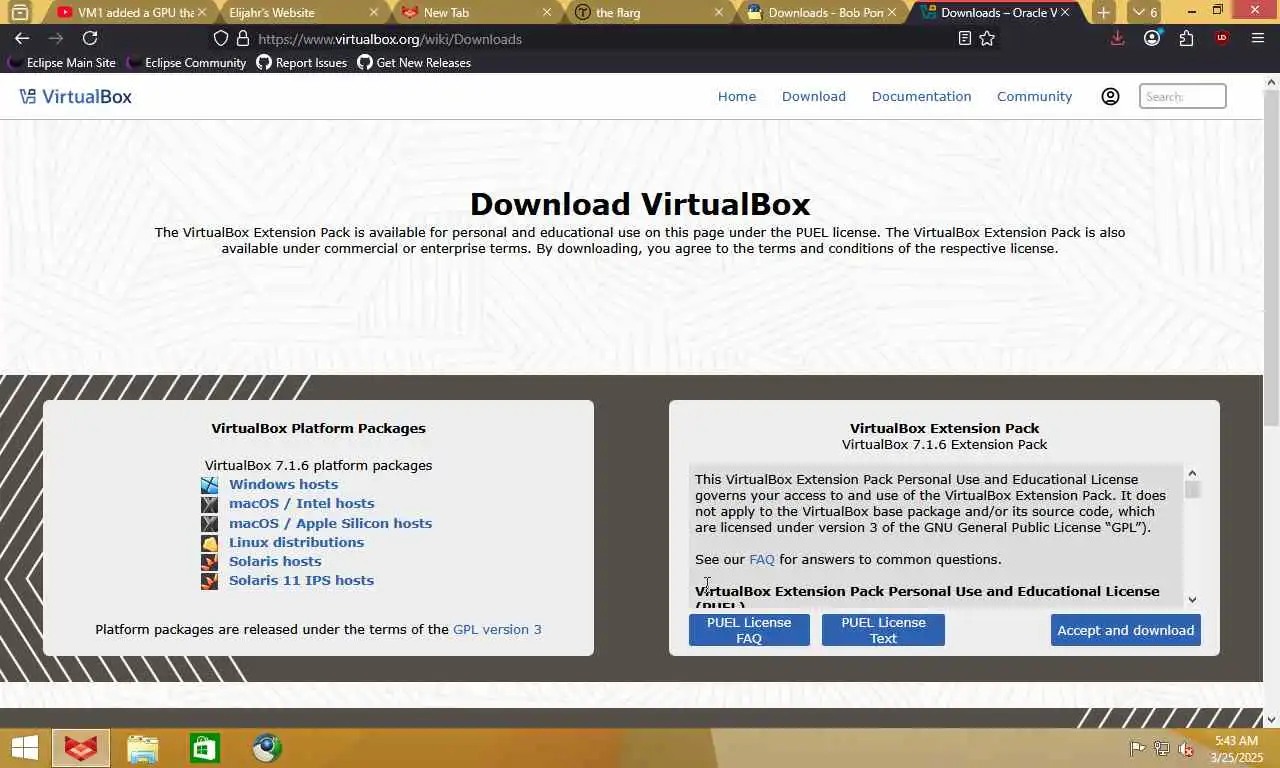Click the taskbar clock showing 5:43 AM
Screen dimensions: 1280x768
(1235, 749)
